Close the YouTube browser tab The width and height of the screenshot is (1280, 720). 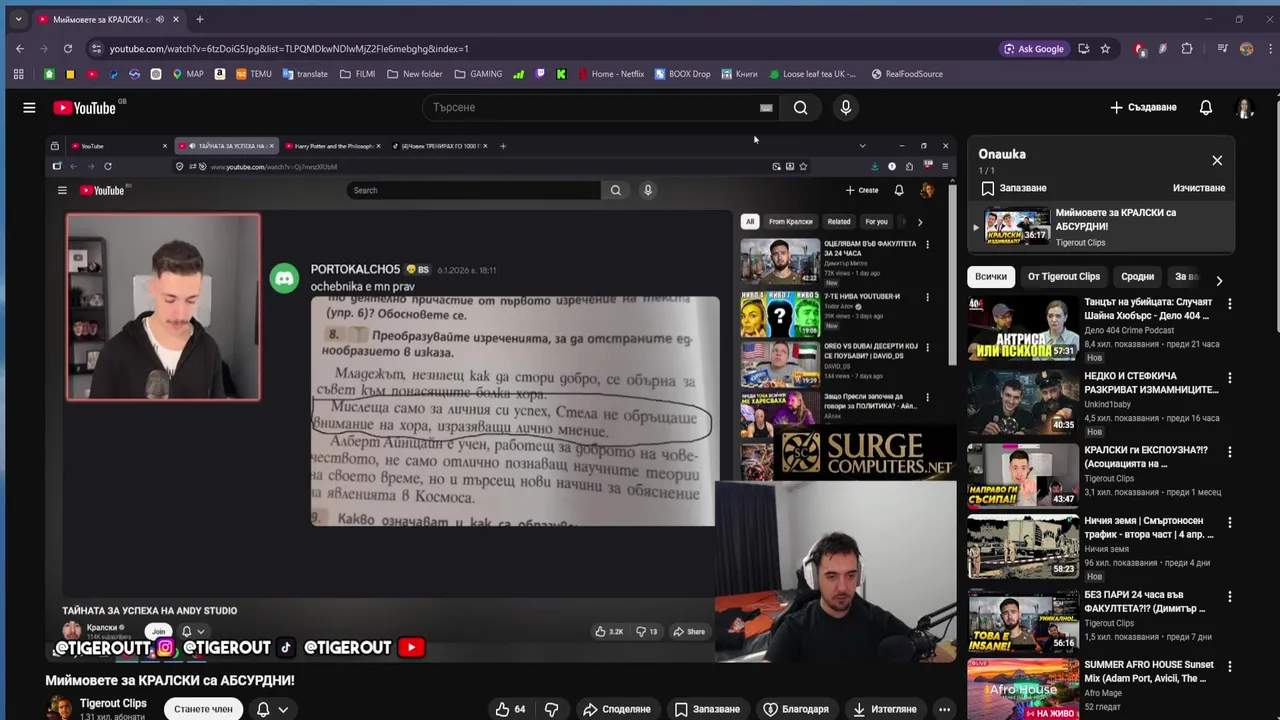pos(176,19)
